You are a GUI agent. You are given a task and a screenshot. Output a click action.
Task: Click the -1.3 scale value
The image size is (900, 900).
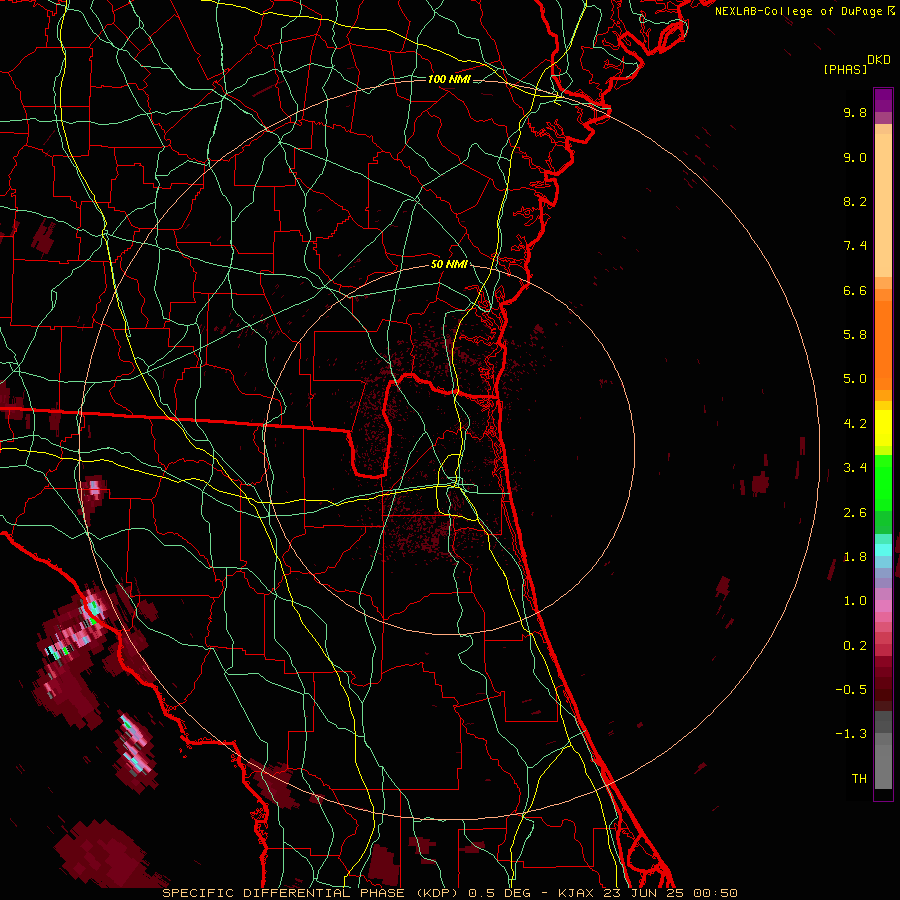pyautogui.click(x=851, y=734)
